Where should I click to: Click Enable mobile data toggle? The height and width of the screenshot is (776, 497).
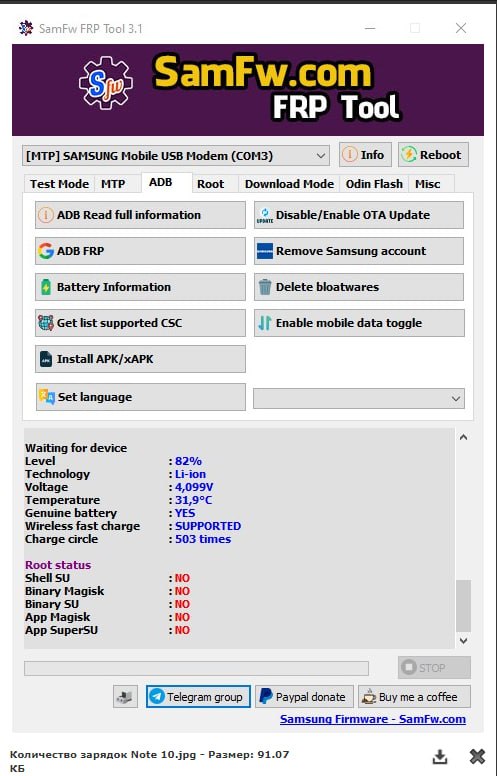[x=359, y=323]
